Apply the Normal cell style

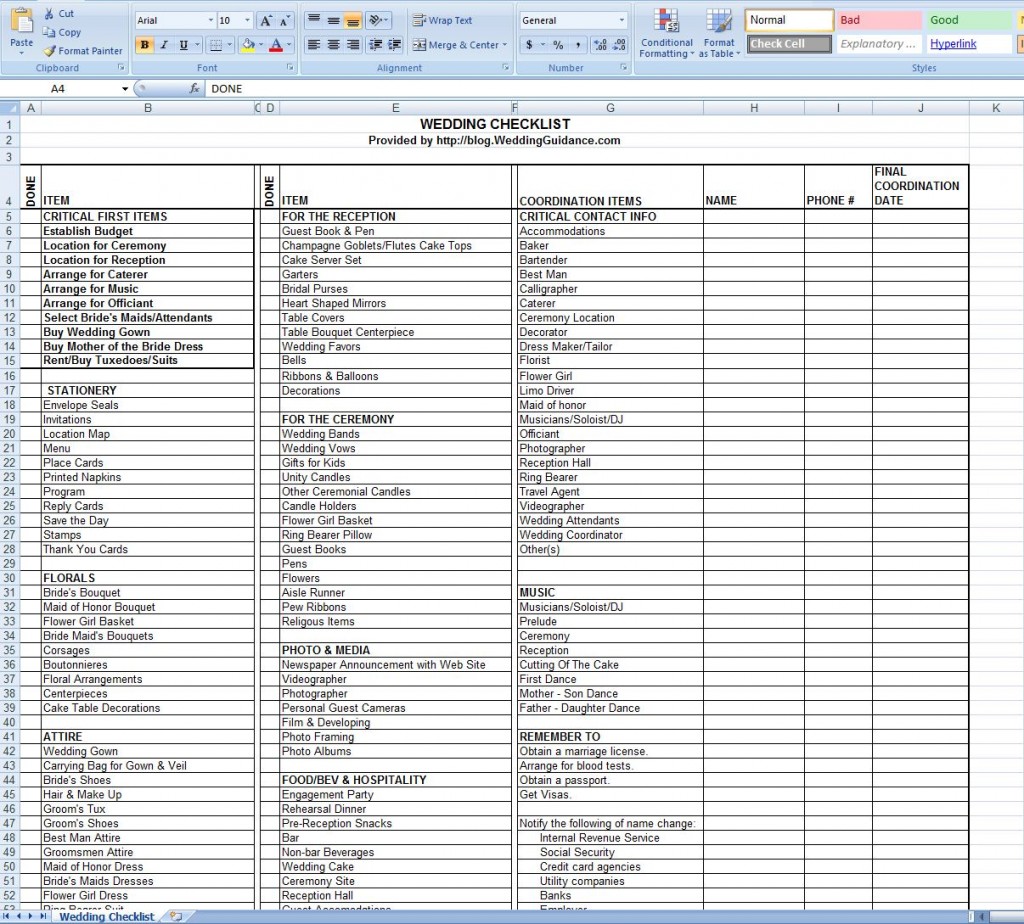click(788, 19)
